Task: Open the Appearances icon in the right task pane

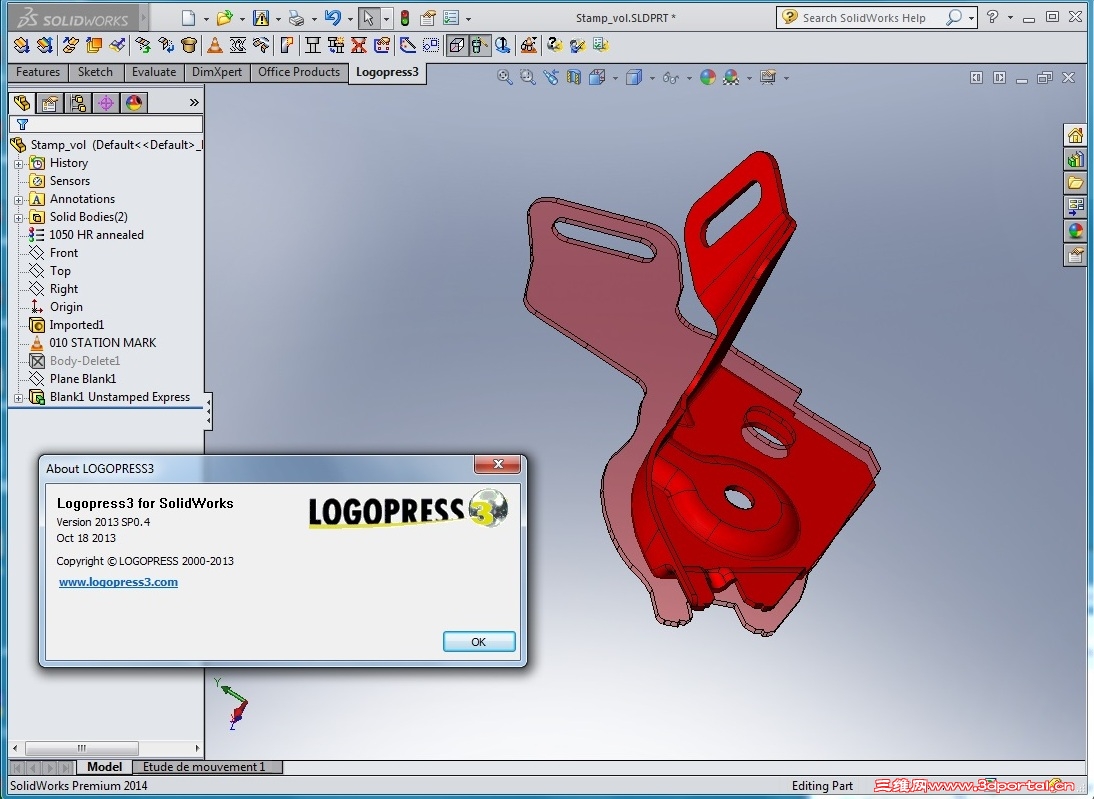Action: tap(1075, 230)
